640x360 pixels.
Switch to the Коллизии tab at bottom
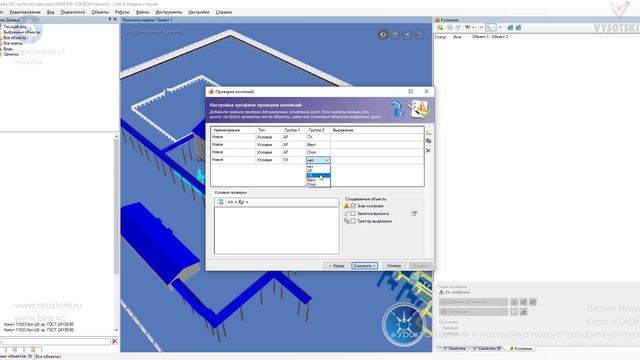(521, 349)
